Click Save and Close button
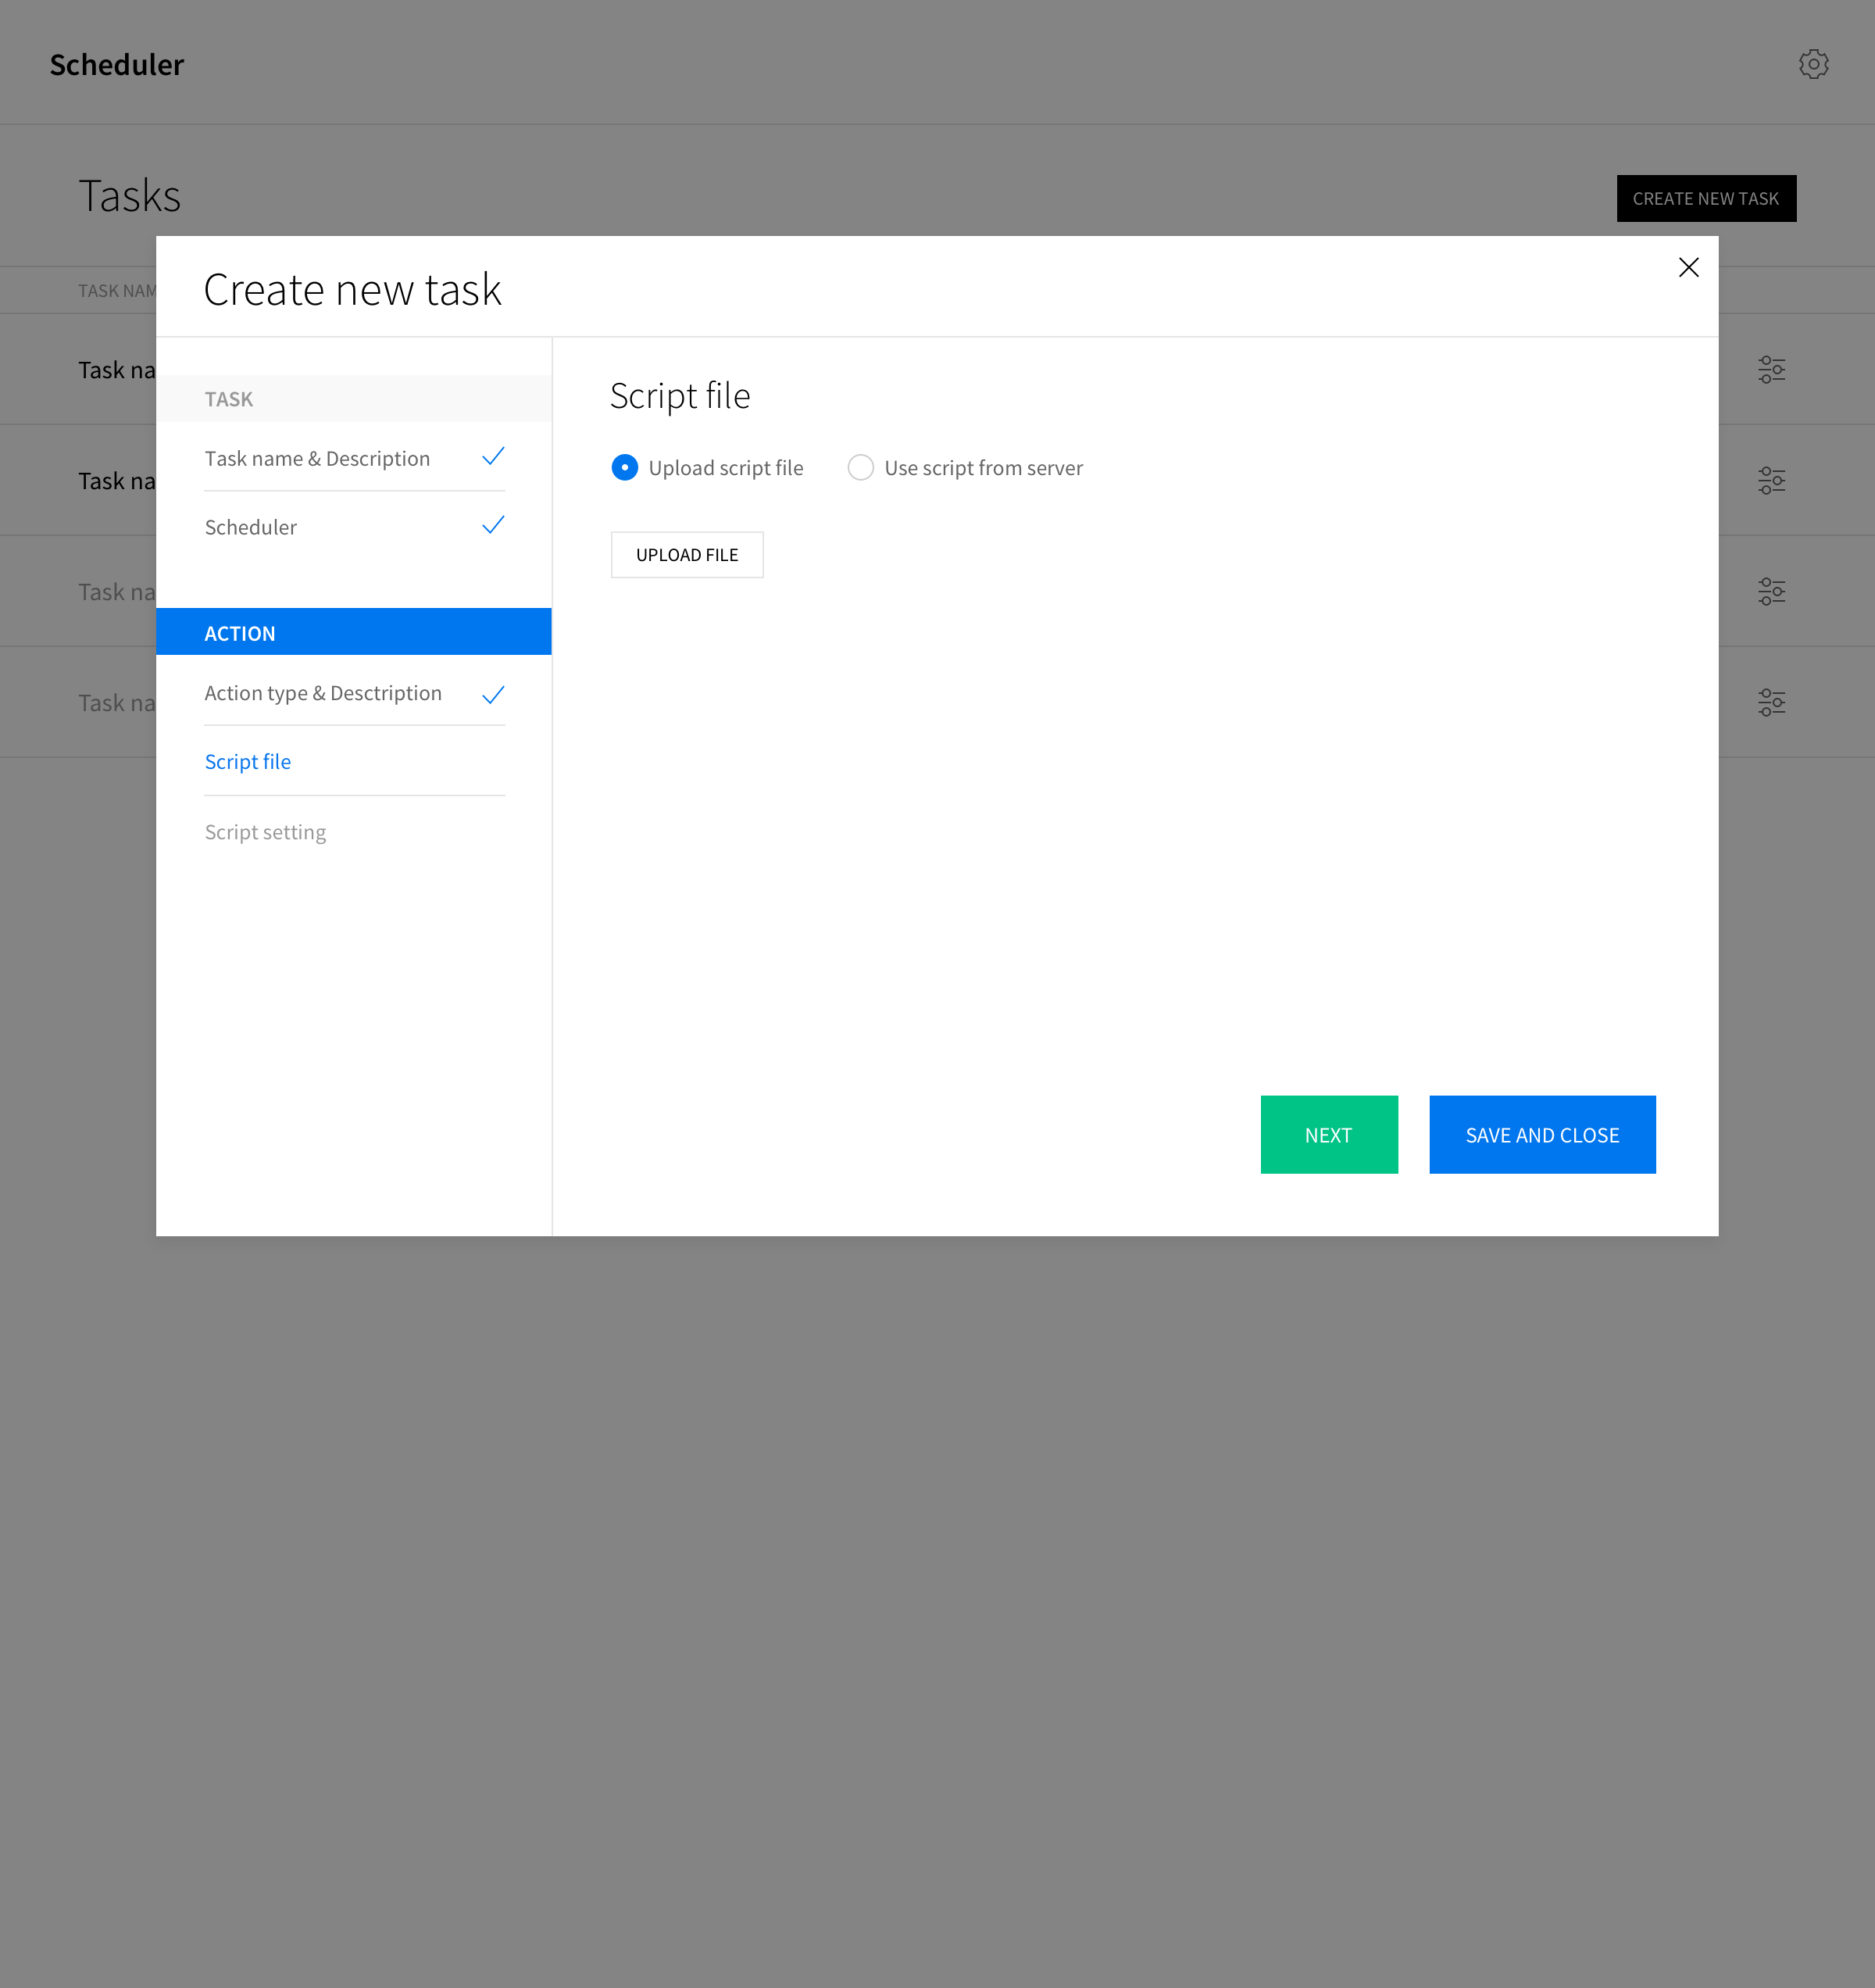The width and height of the screenshot is (1875, 1988). (1542, 1135)
